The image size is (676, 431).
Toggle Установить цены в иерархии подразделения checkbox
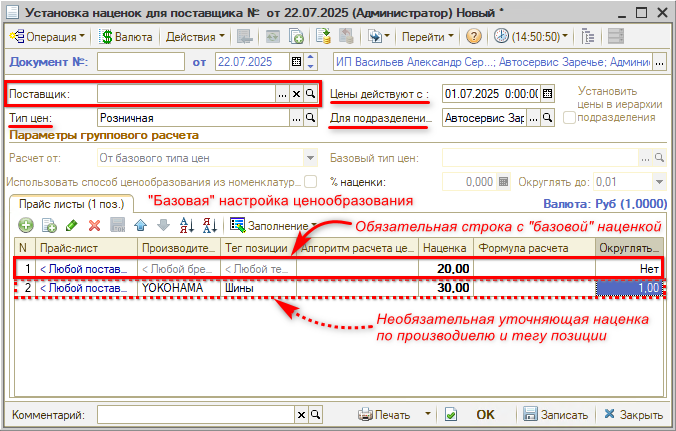(569, 118)
